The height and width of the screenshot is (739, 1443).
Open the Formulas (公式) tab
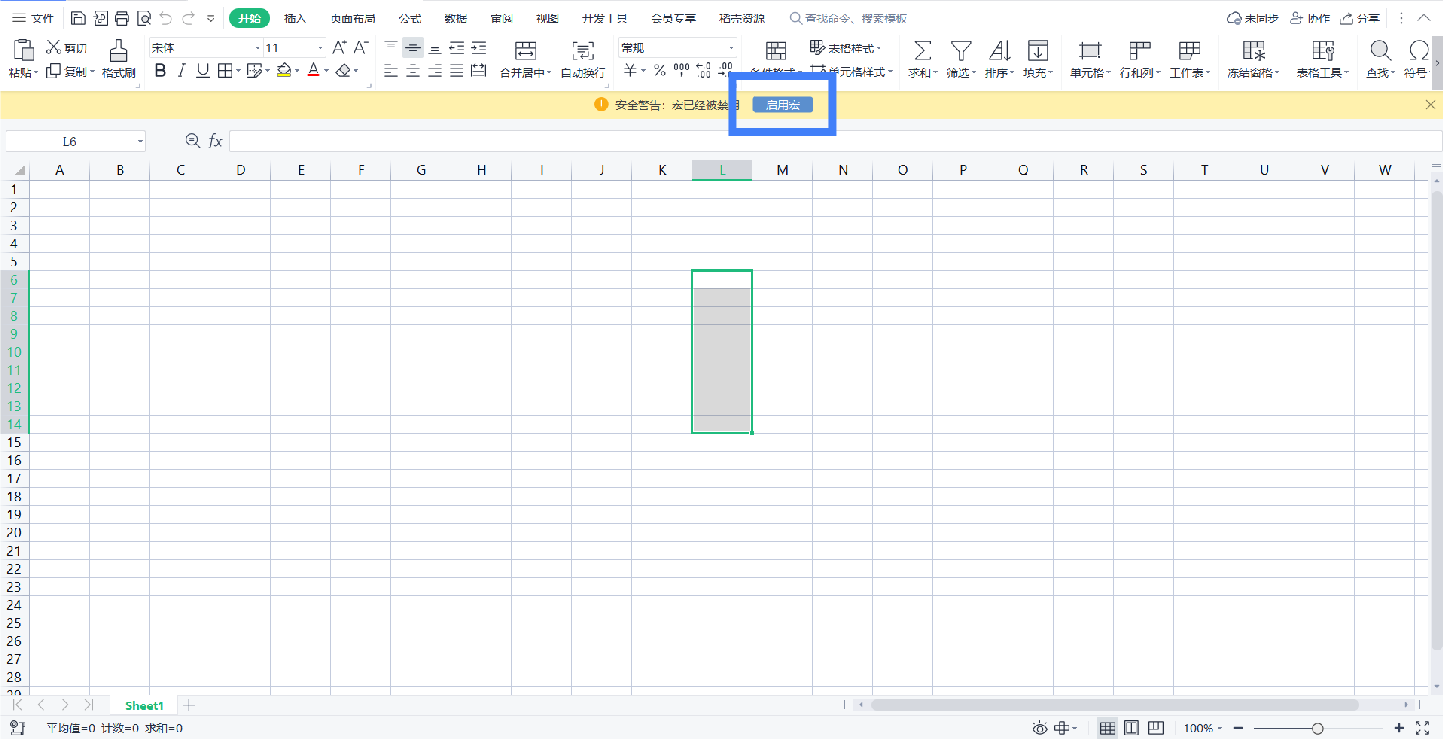tap(409, 18)
